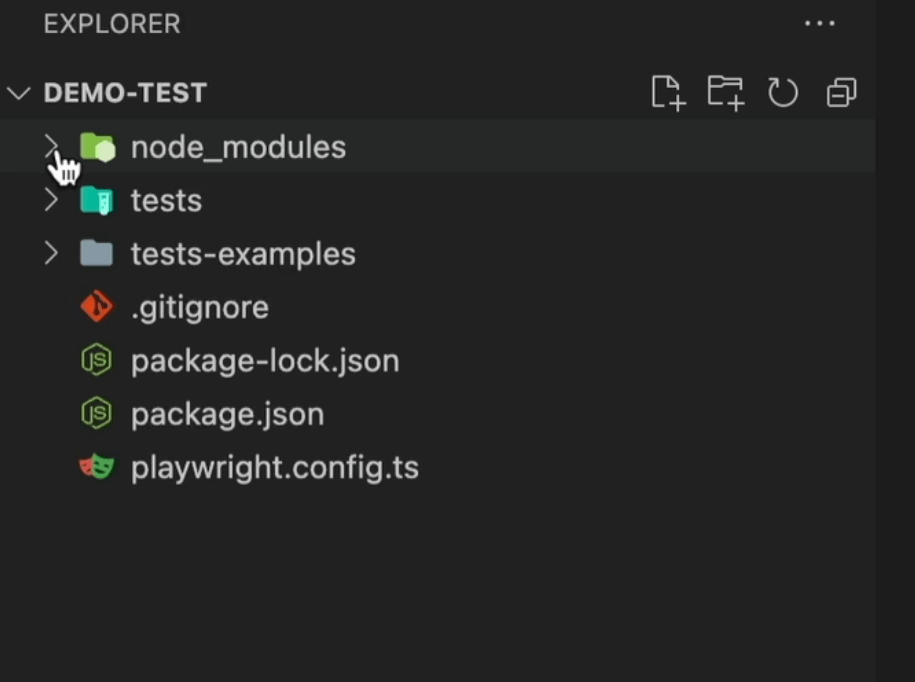Collapse all folders in Explorer
The width and height of the screenshot is (915, 682).
click(x=841, y=93)
